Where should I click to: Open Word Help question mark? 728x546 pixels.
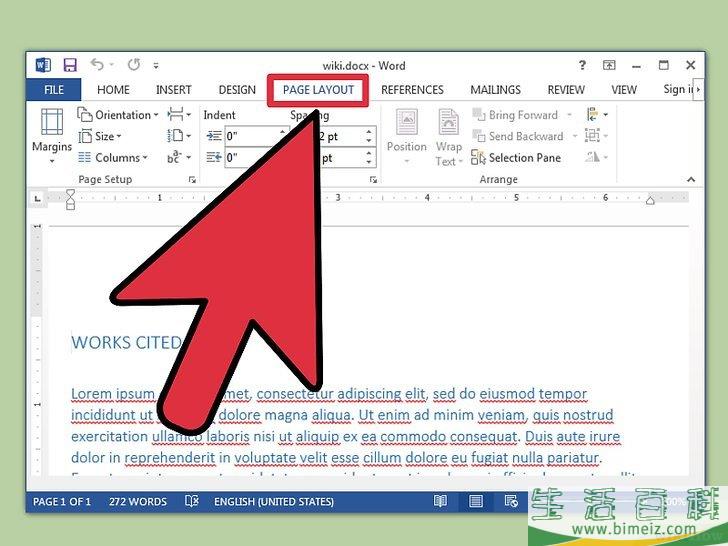582,65
